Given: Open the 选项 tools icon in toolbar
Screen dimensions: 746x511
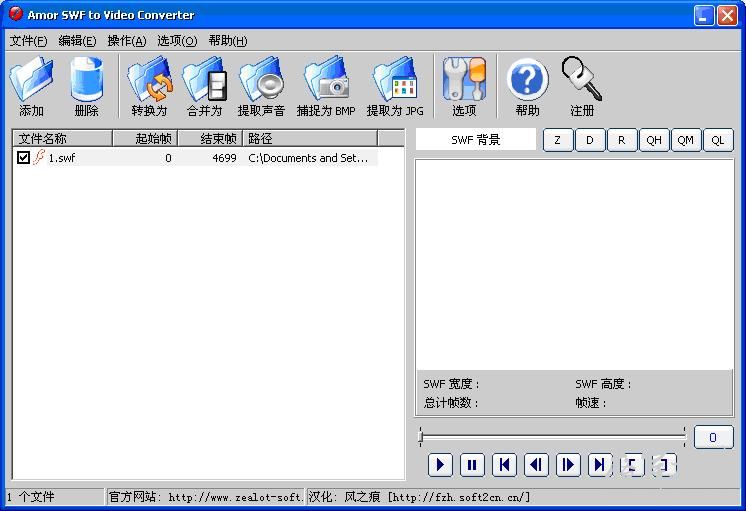Looking at the screenshot, I should point(464,79).
